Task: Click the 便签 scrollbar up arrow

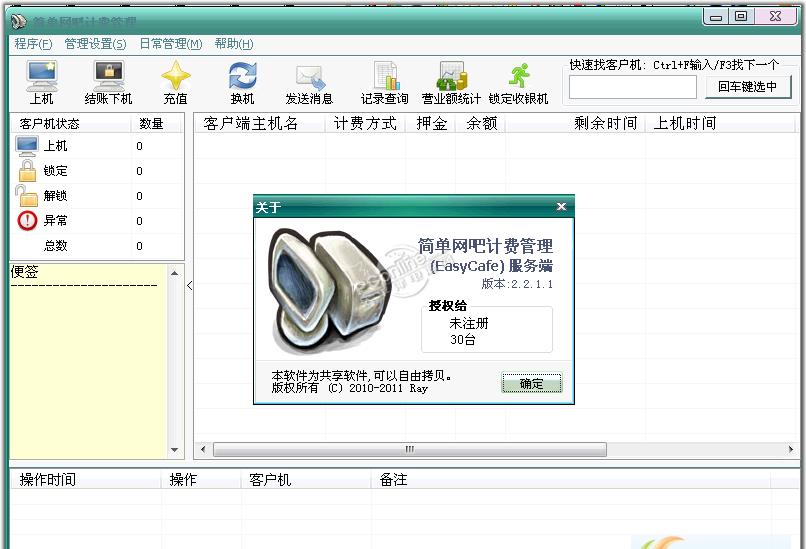Action: pyautogui.click(x=175, y=273)
